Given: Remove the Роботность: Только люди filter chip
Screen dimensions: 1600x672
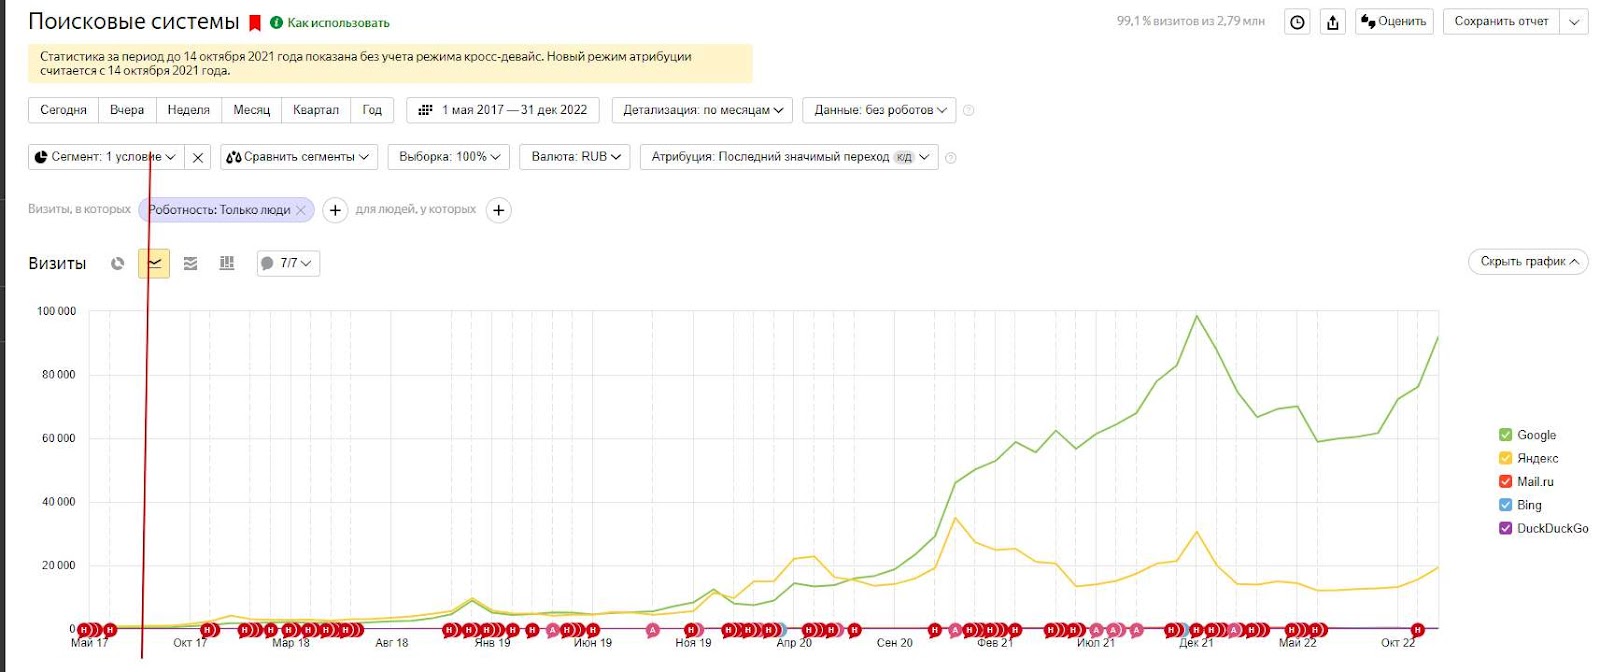Looking at the screenshot, I should [x=301, y=210].
